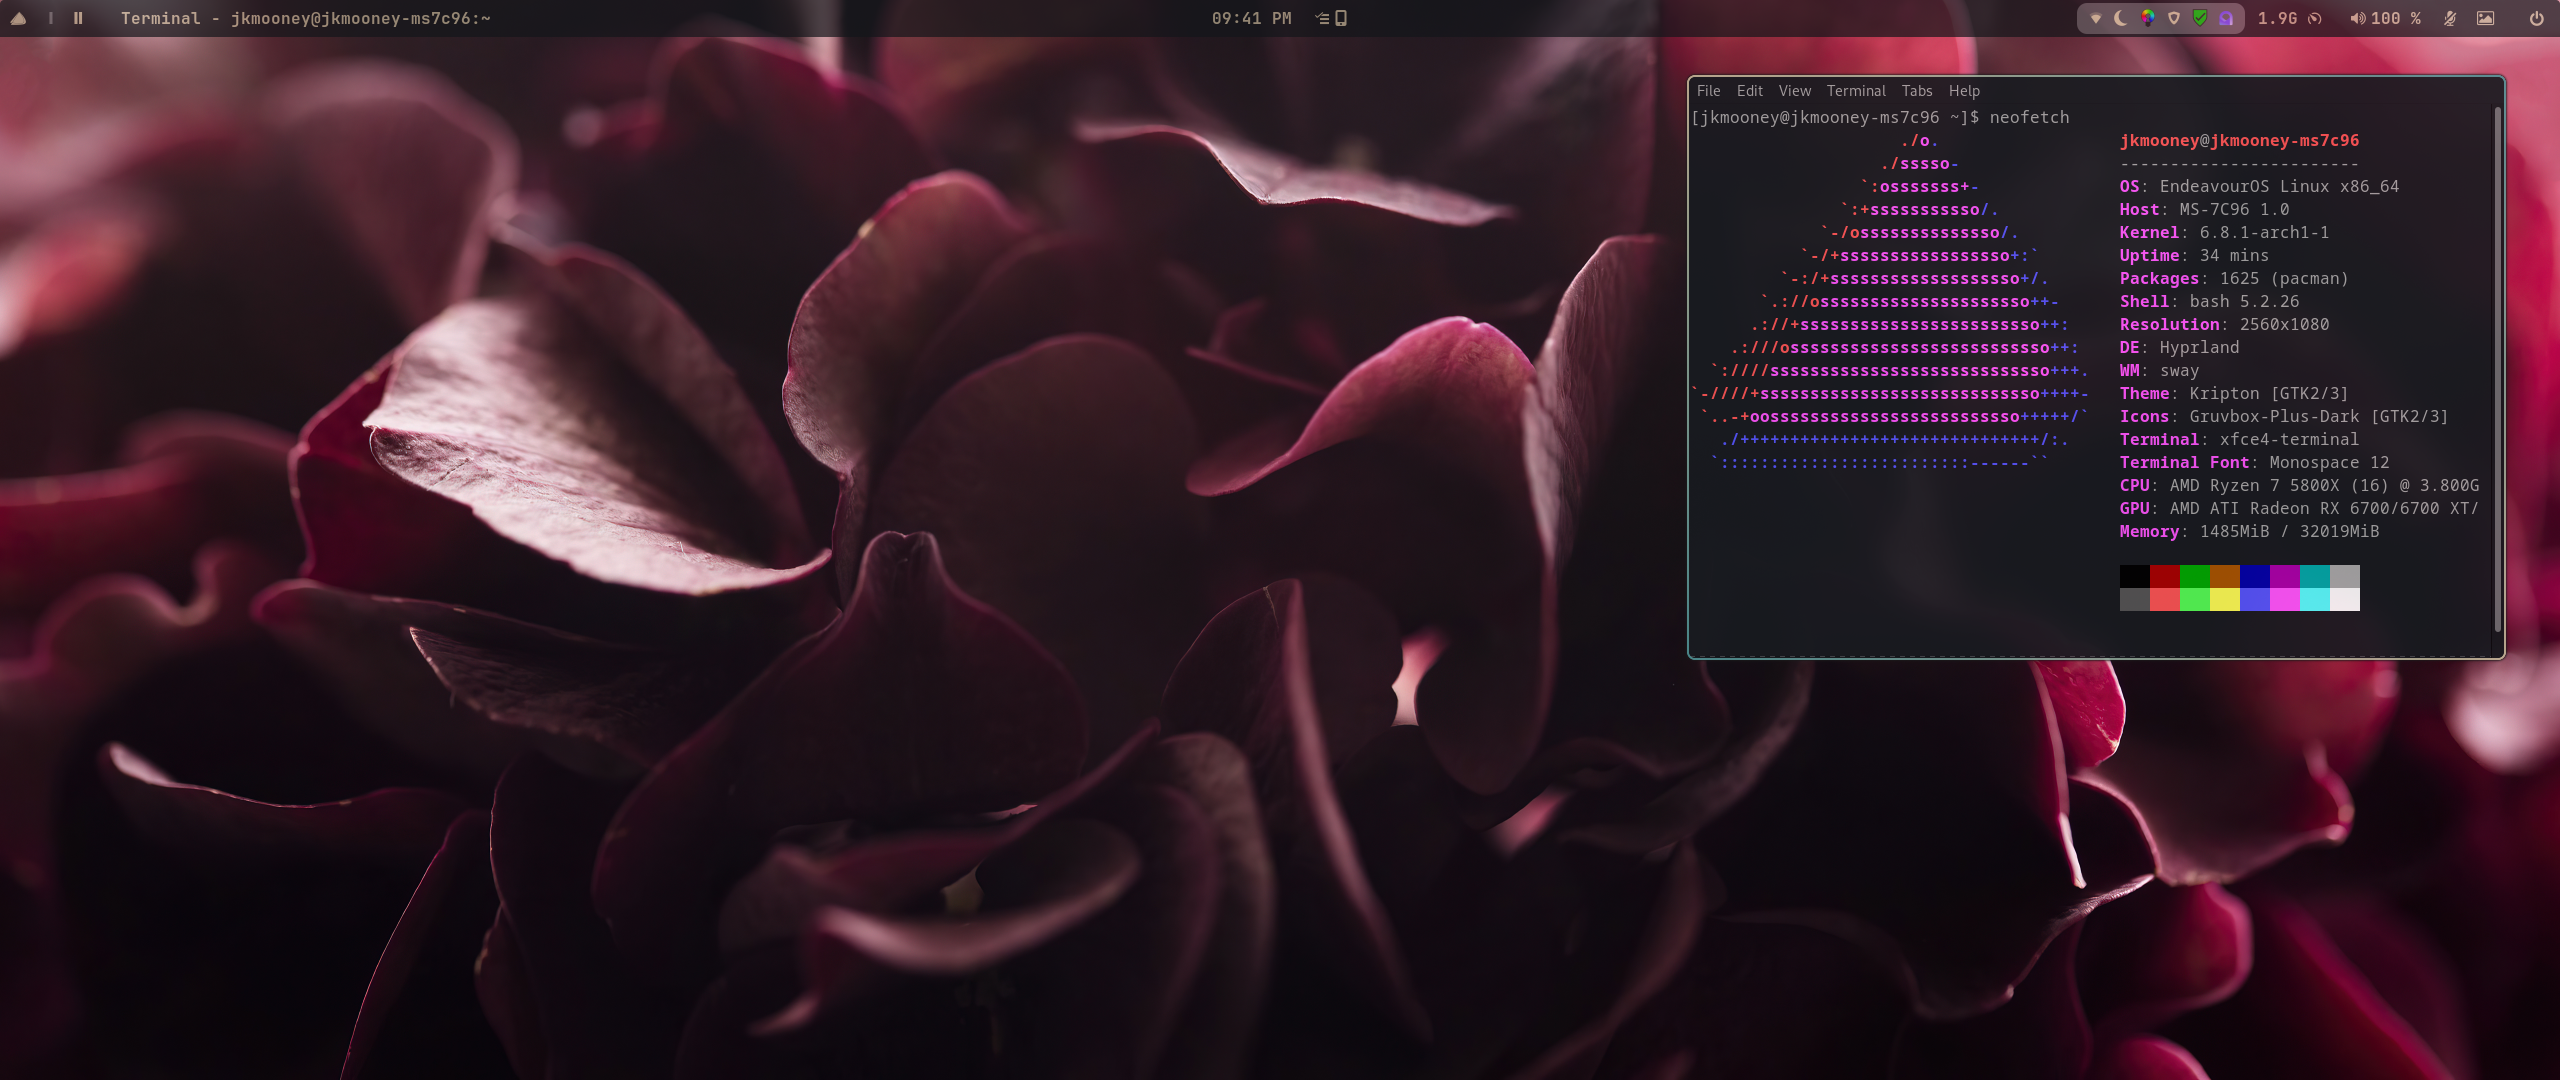The width and height of the screenshot is (2560, 1080).
Task: Click the crescent moon night-mode icon
Action: click(2121, 18)
